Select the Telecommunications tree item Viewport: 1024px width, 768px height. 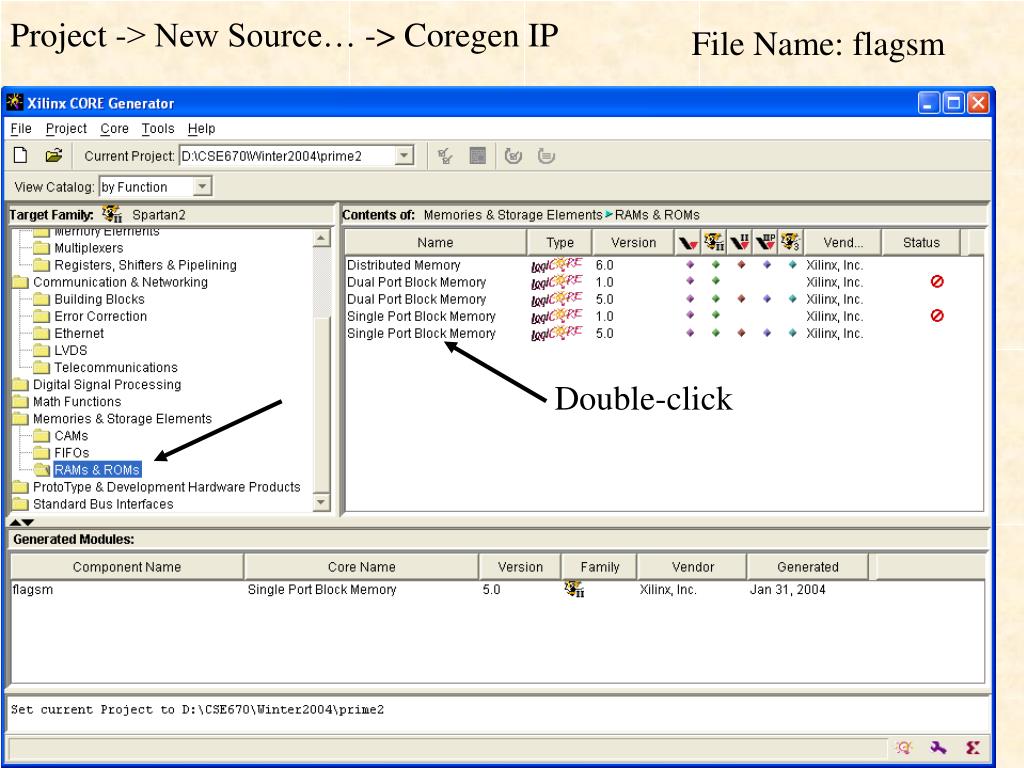(x=116, y=368)
